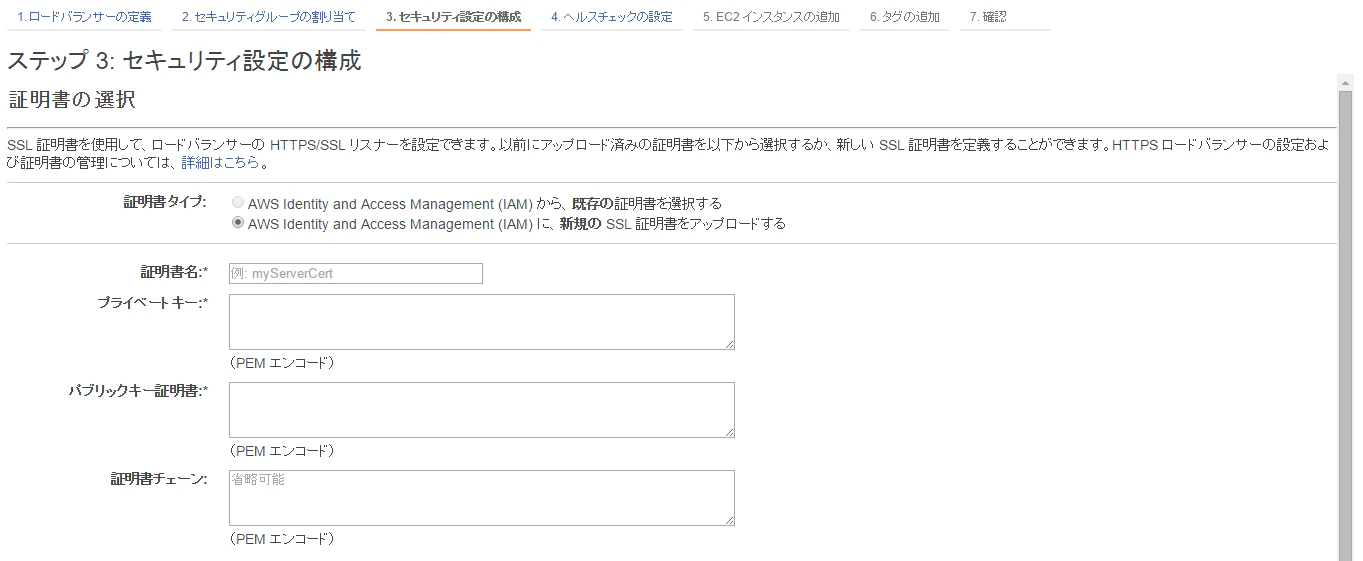Go to step 6 タグの追加 tab
The image size is (1363, 561).
coord(904,17)
